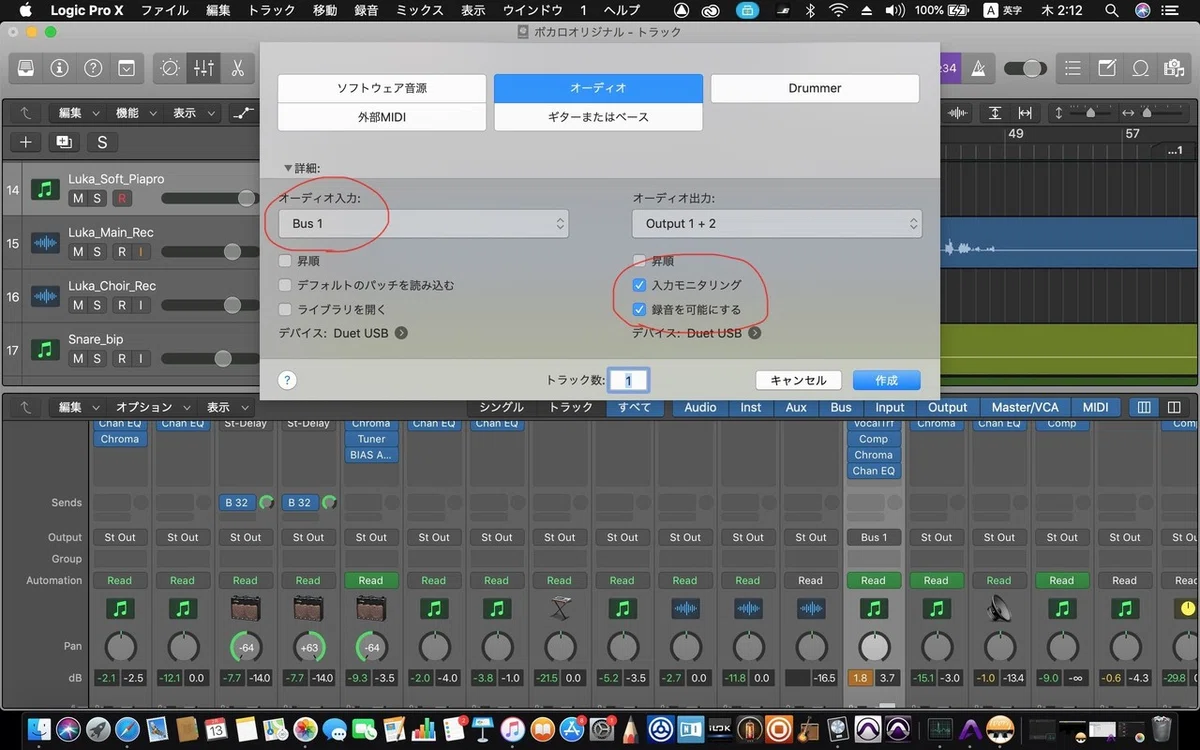Viewport: 1200px width, 750px height.
Task: Uncheck 入力モニタリング checkbox
Action: tap(640, 285)
